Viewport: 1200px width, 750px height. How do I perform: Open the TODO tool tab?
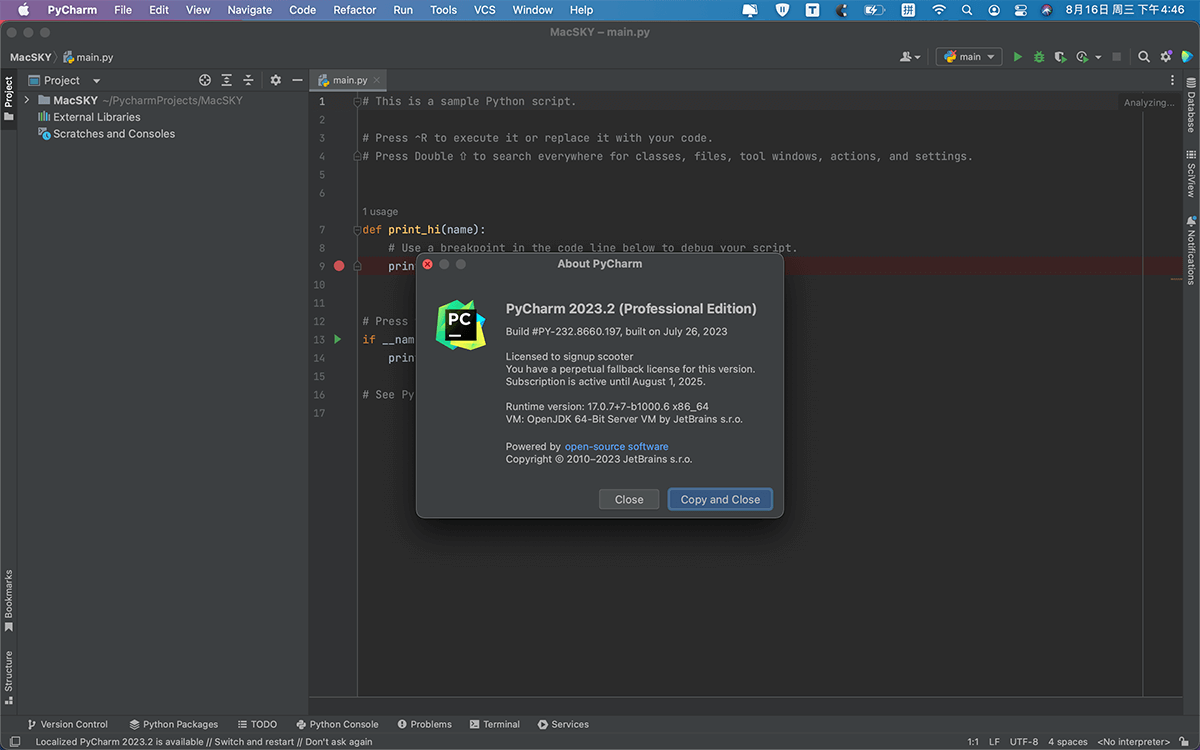[257, 724]
